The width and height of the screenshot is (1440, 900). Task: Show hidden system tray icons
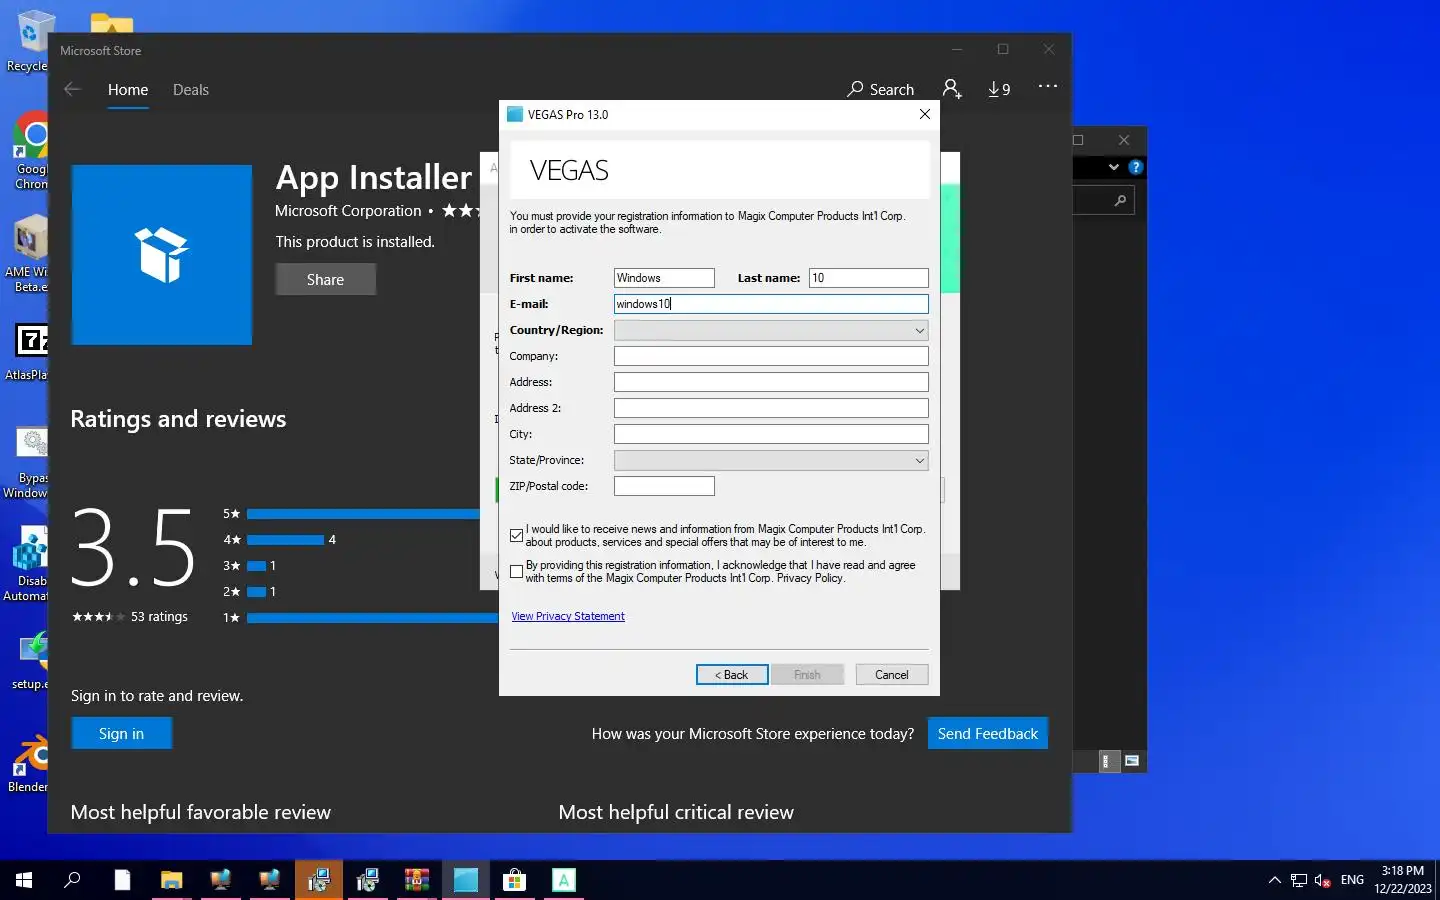click(1274, 880)
